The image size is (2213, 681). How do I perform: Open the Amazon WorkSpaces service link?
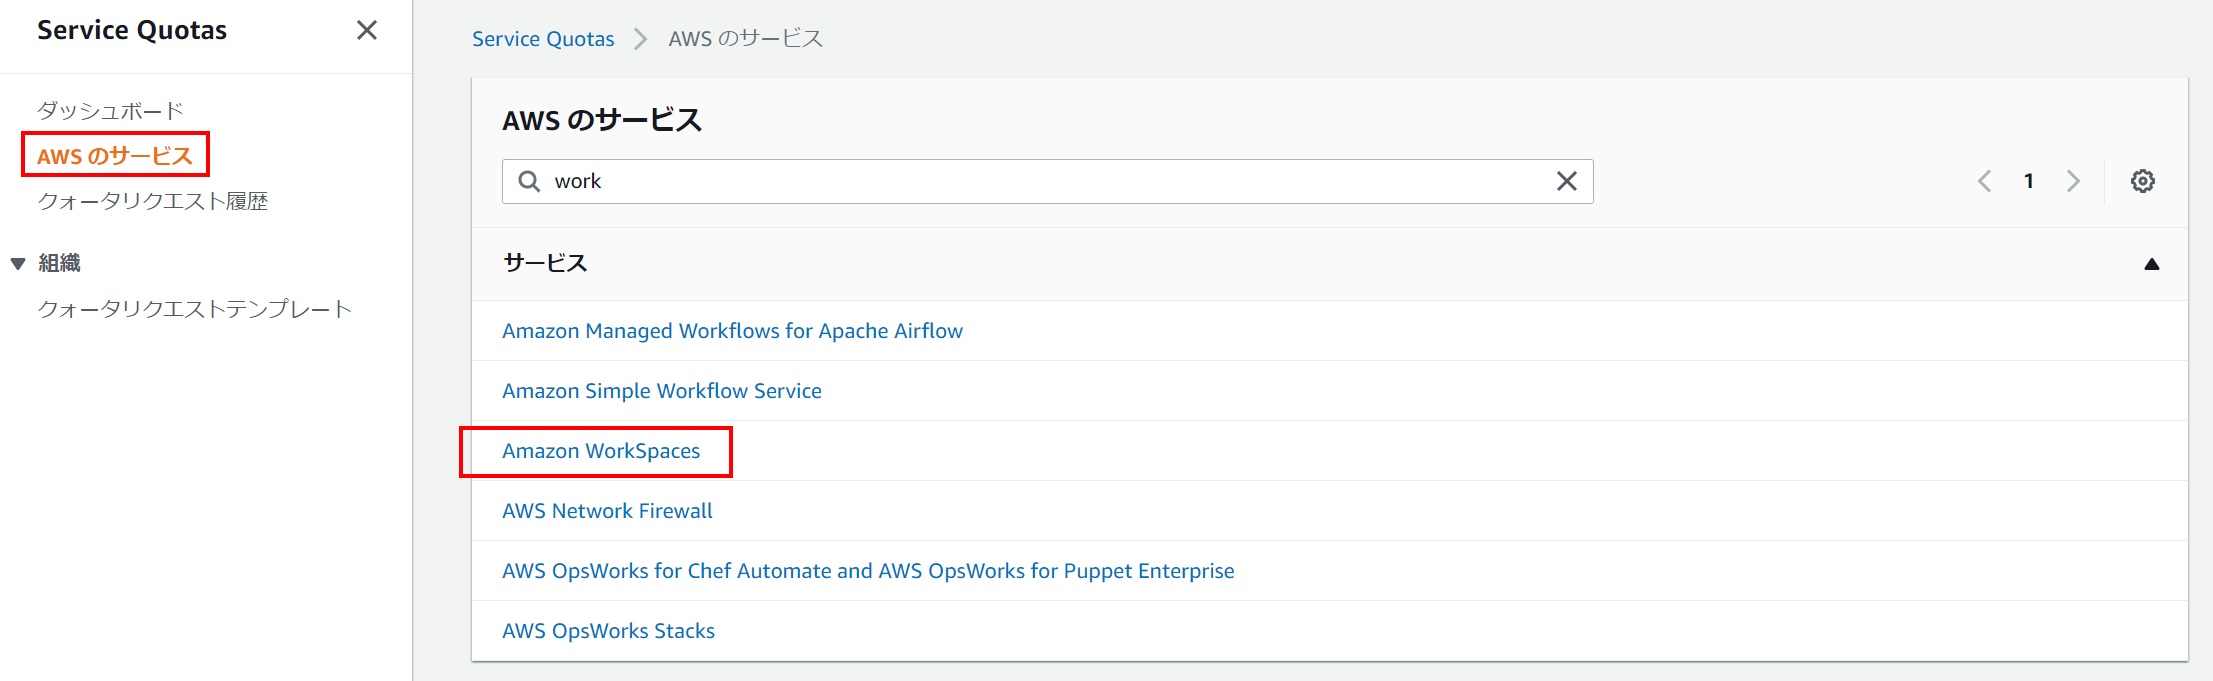point(600,450)
